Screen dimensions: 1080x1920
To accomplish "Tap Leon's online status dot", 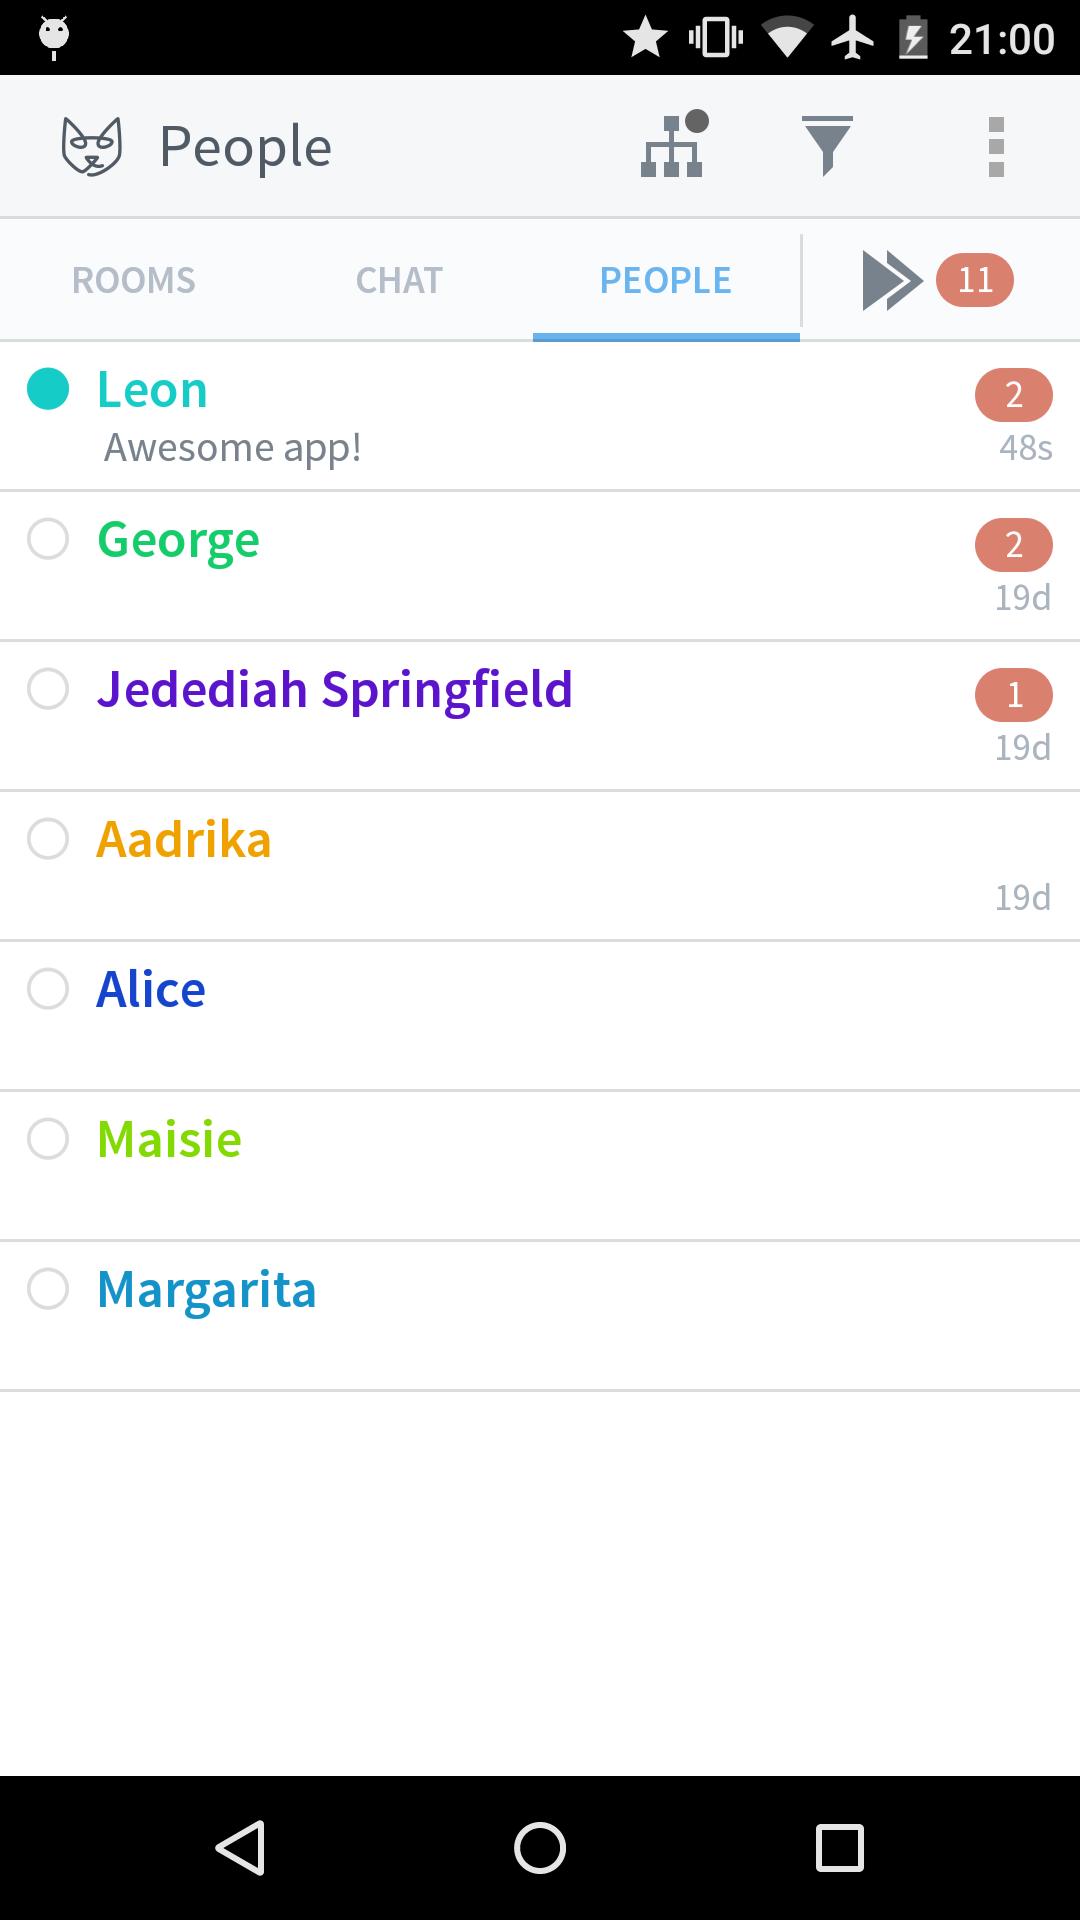I will tap(48, 389).
